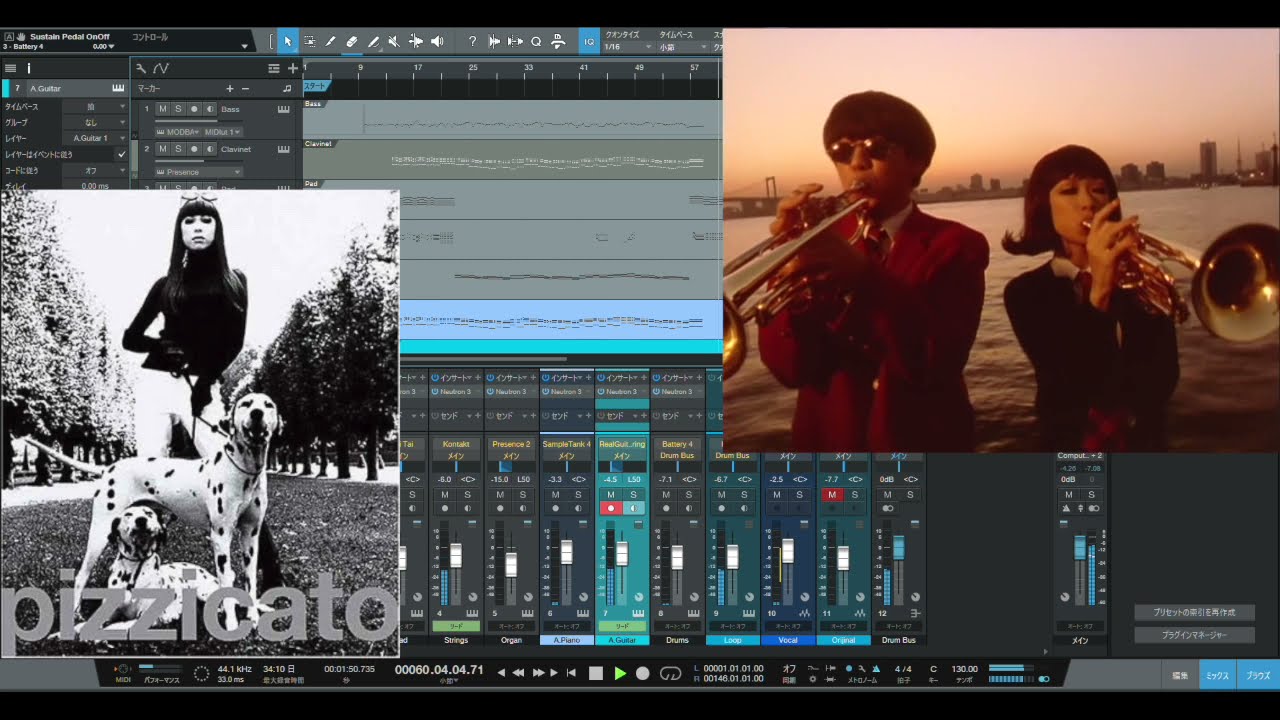Viewport: 1280px width, 720px height.
Task: Mute the Orijinal mixer channel
Action: click(832, 495)
